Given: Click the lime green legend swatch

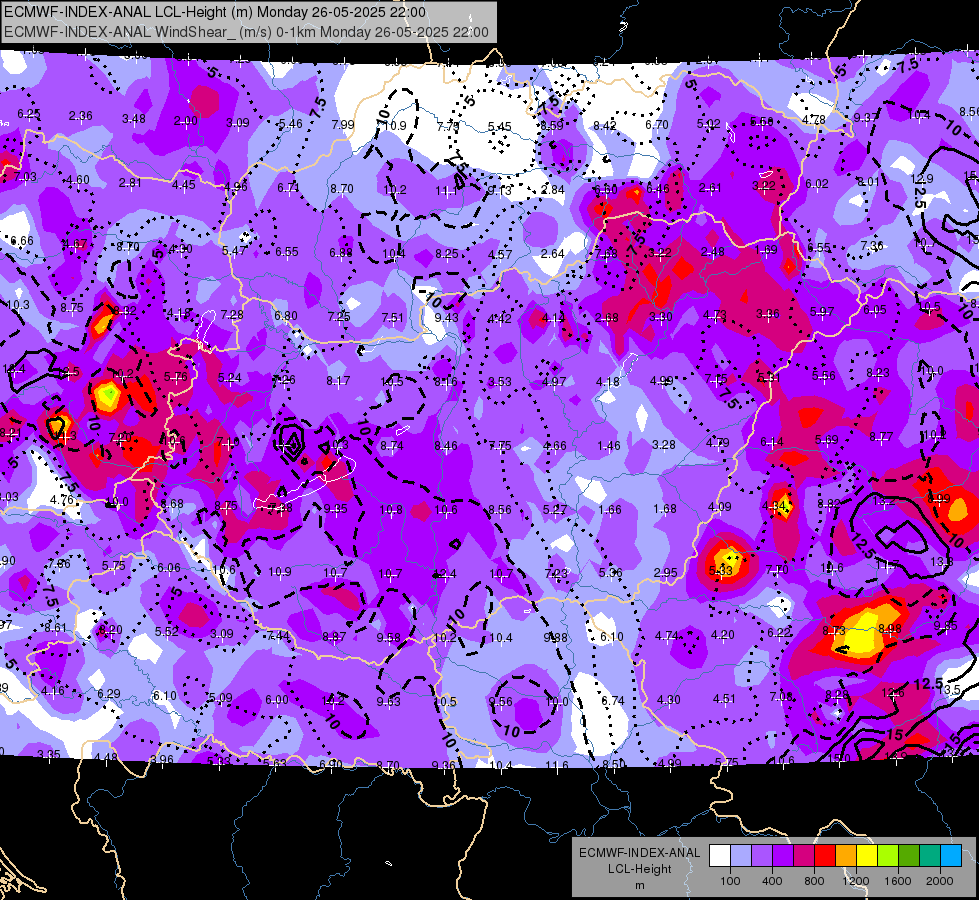Looking at the screenshot, I should tap(888, 856).
